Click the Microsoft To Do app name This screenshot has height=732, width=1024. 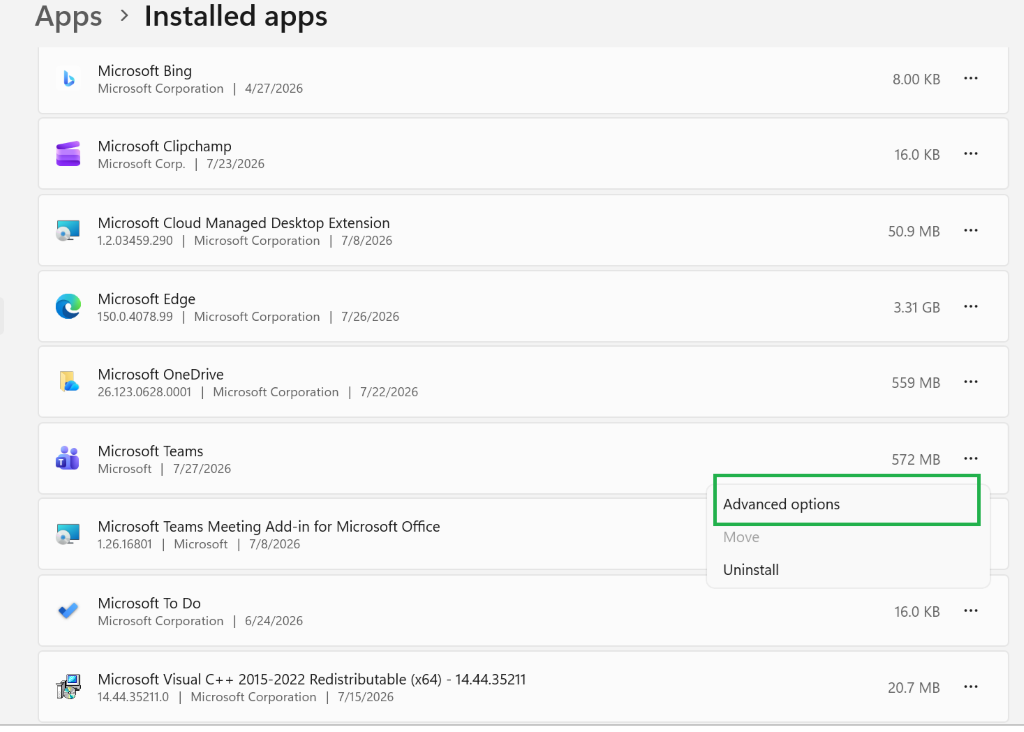pyautogui.click(x=149, y=603)
